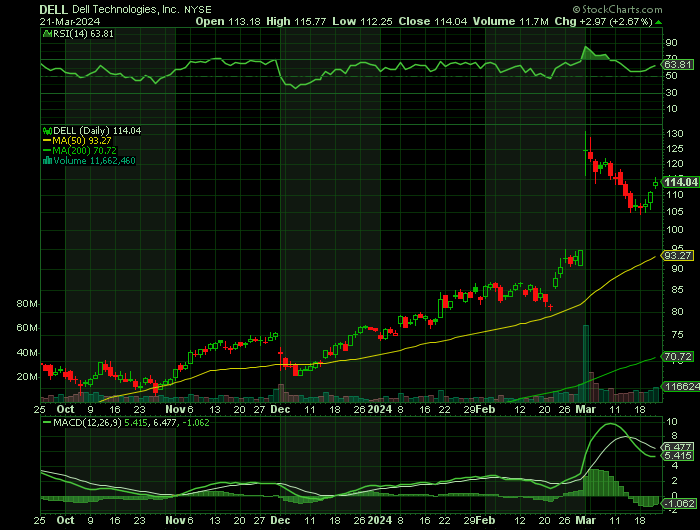
Task: Click the Close 114.04 value in header
Action: click(433, 21)
